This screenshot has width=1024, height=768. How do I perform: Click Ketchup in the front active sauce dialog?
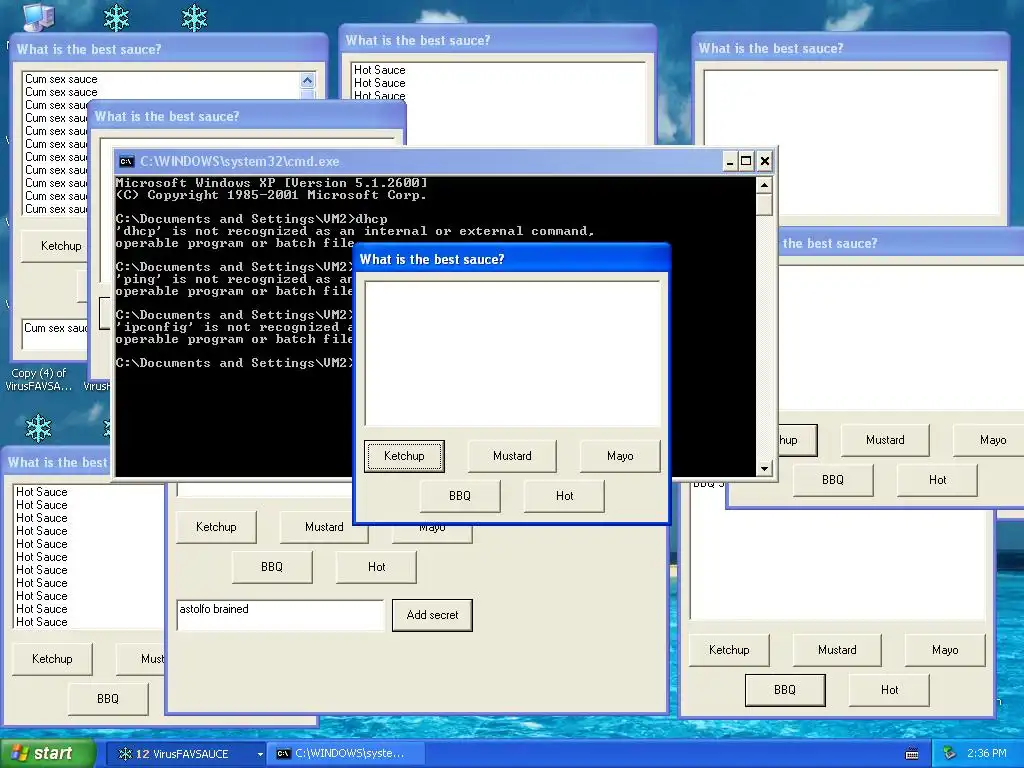[x=404, y=456]
